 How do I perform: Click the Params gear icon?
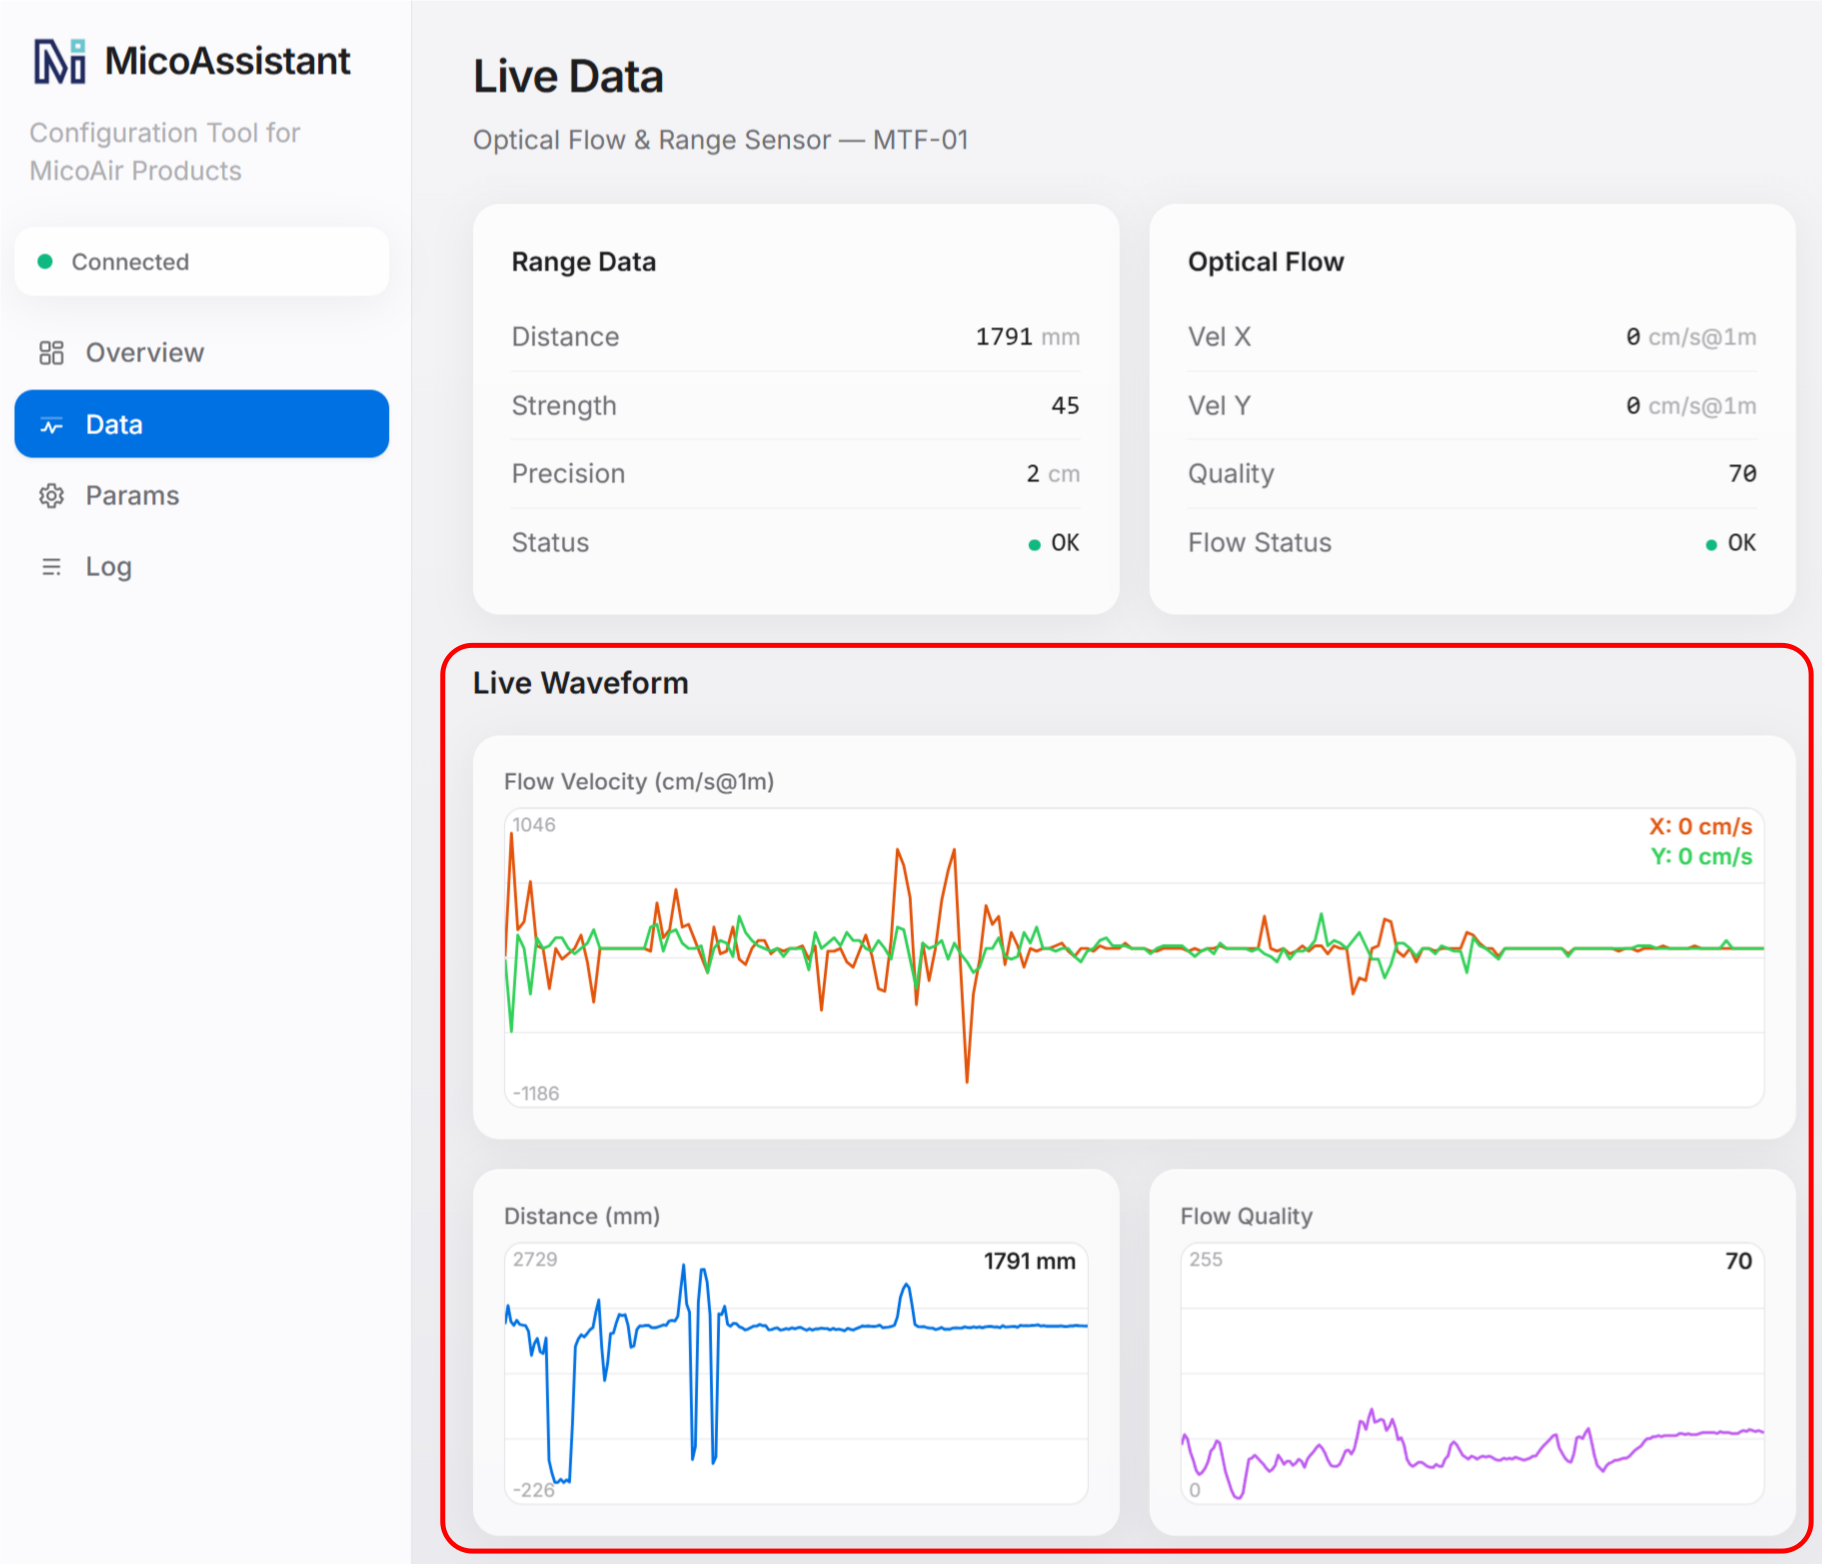[x=51, y=496]
